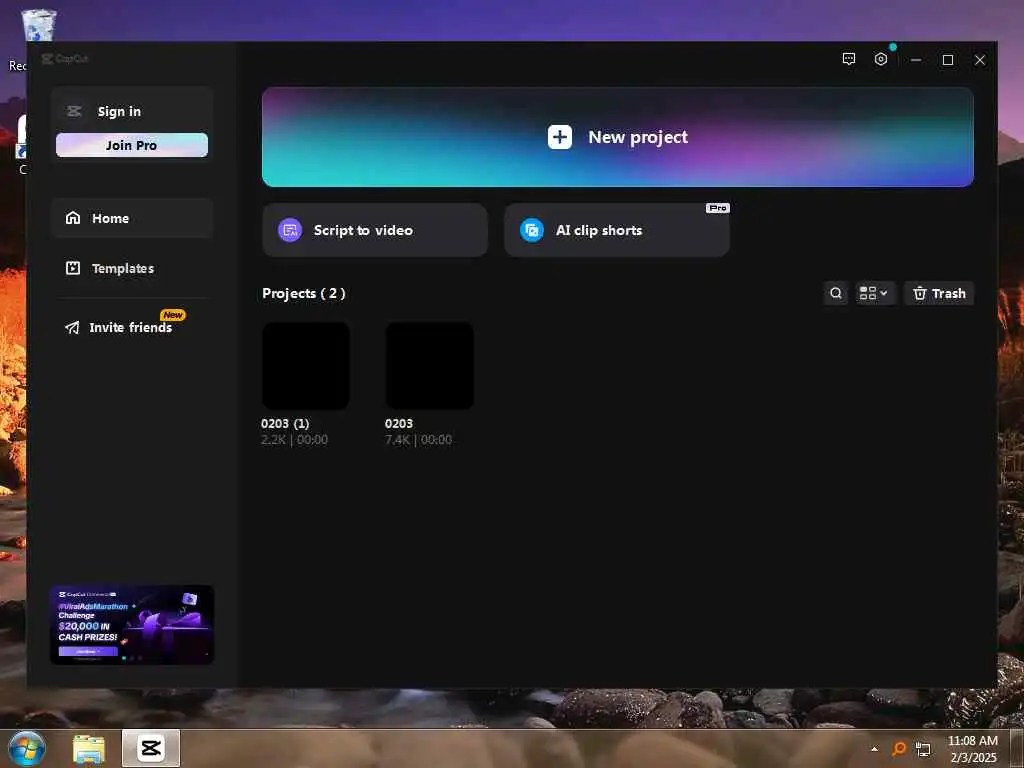Open the 0203 (1) project thumbnail
Viewport: 1024px width, 768px height.
306,366
